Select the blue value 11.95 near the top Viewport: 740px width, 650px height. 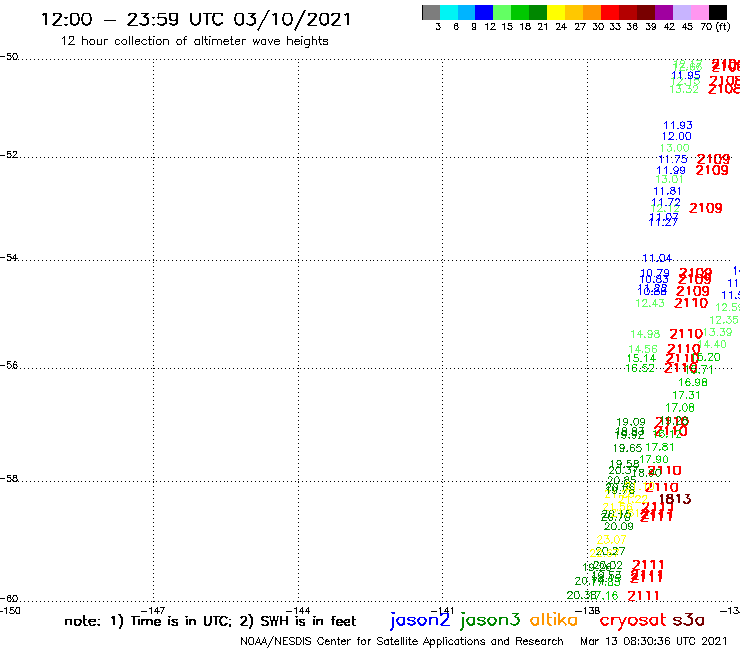click(686, 76)
